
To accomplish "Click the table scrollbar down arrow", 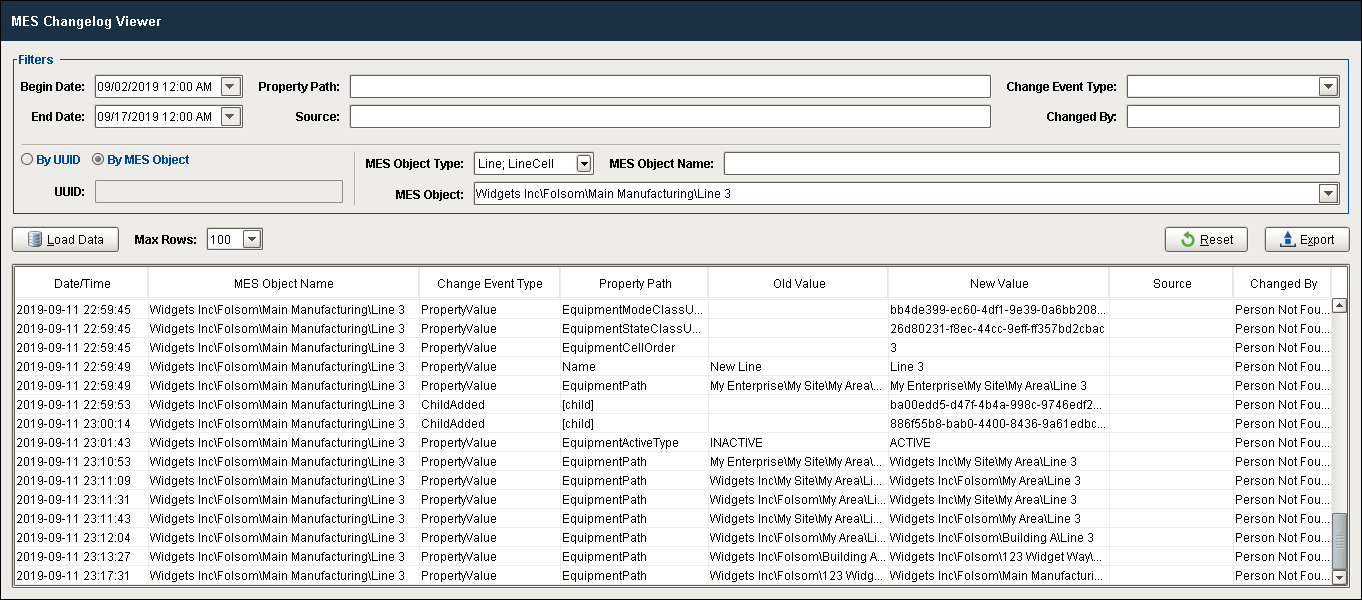I will tap(1339, 577).
